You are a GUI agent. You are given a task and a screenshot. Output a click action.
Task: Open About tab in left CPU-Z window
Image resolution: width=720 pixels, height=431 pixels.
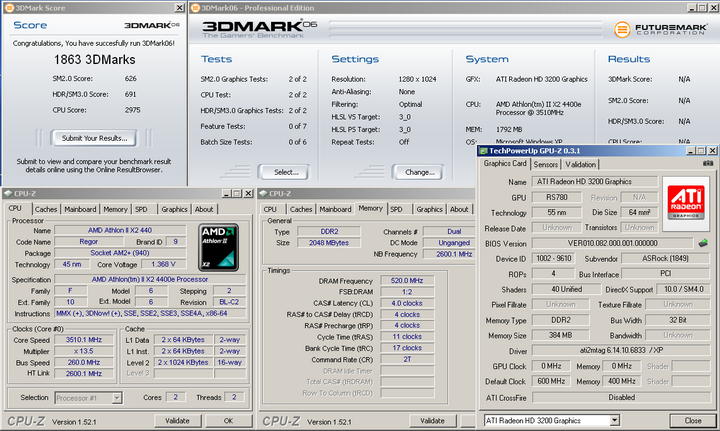coord(204,209)
